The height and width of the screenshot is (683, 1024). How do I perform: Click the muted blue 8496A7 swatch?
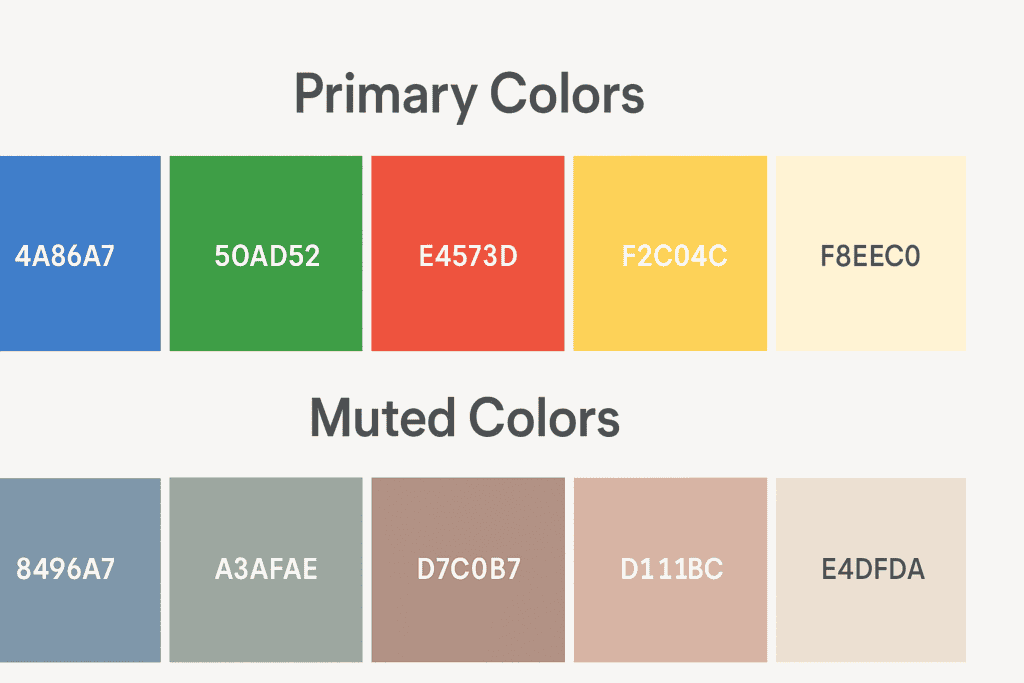coord(80,570)
